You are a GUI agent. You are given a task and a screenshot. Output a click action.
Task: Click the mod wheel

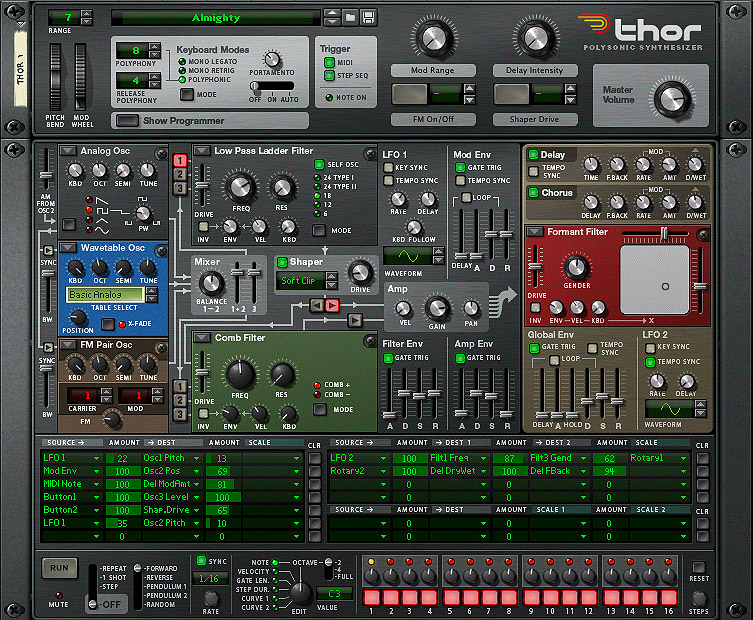coord(80,77)
